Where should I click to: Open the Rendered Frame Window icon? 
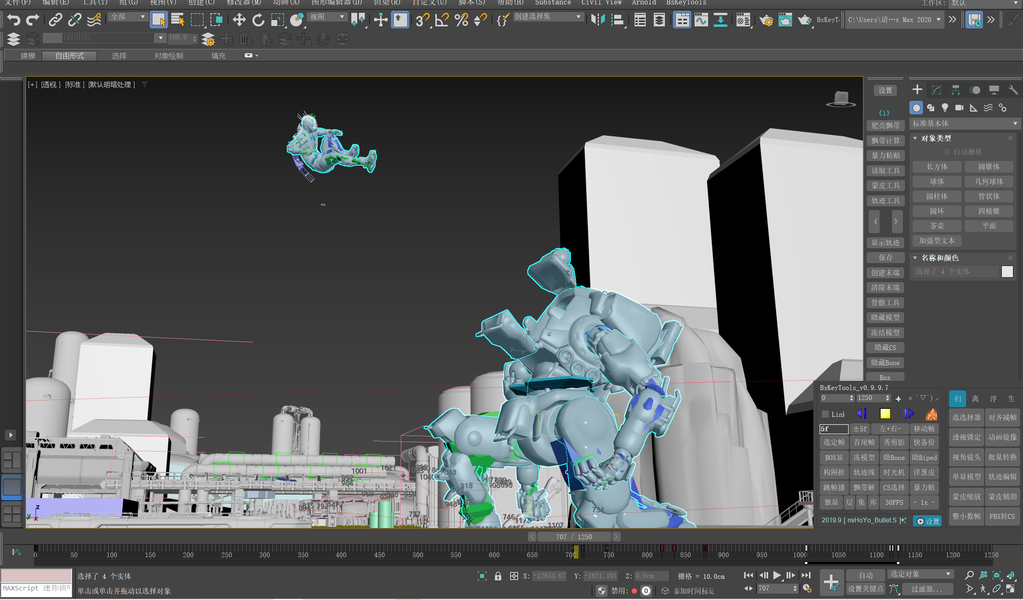[786, 20]
